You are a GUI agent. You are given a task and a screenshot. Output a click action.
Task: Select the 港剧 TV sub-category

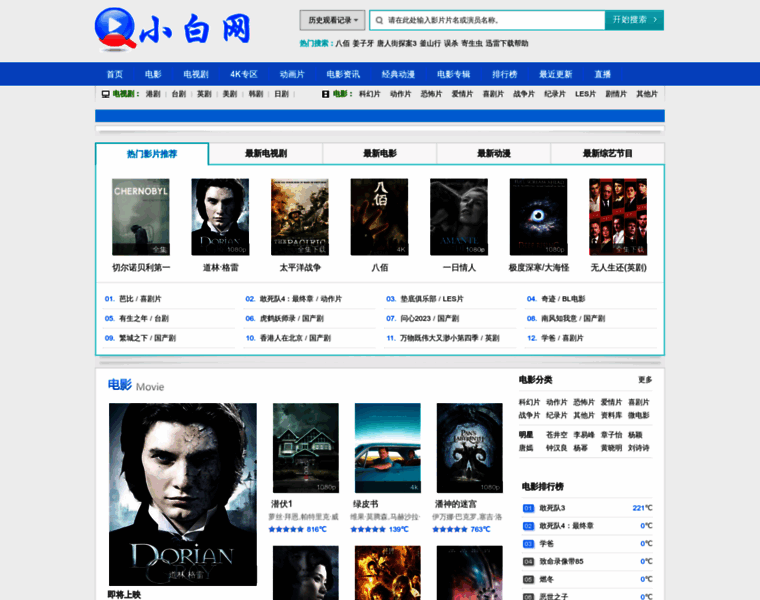tap(153, 94)
